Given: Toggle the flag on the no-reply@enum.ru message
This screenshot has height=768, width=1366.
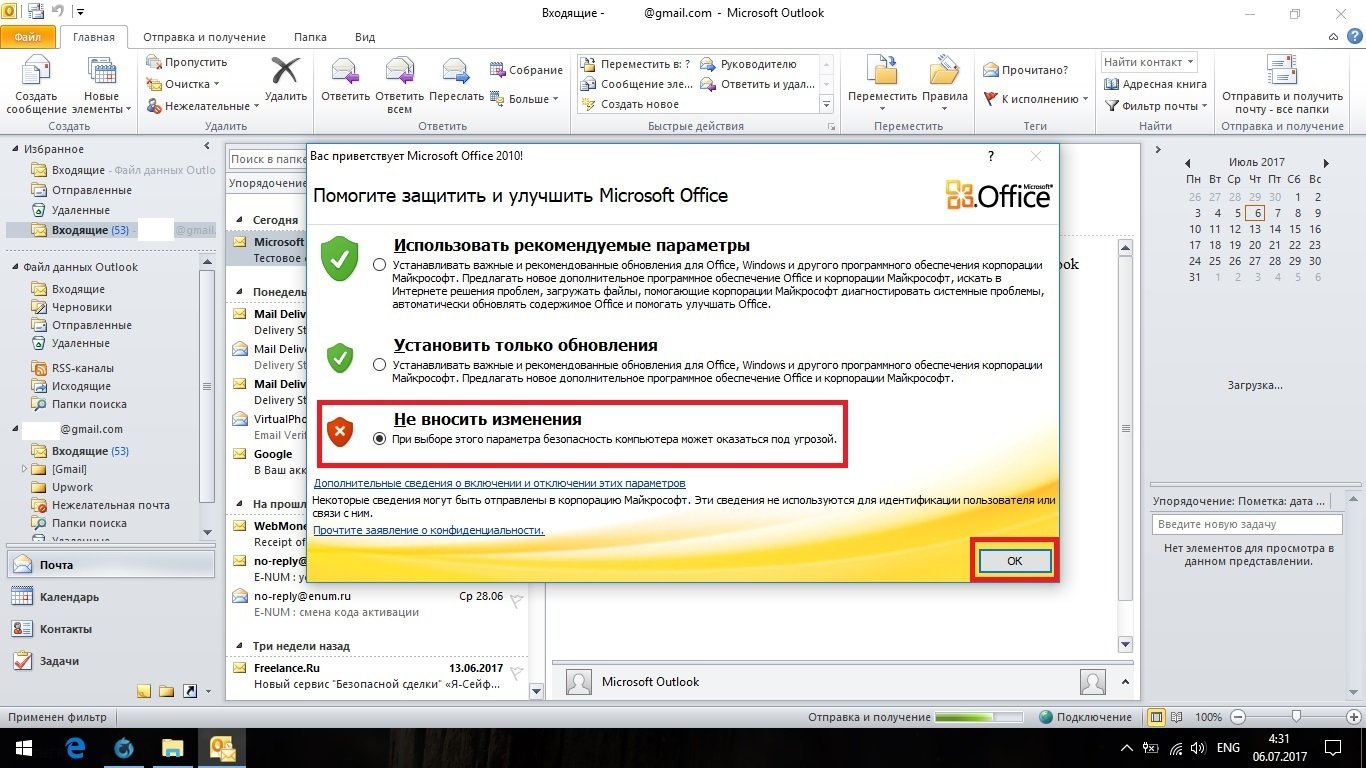Looking at the screenshot, I should (517, 601).
